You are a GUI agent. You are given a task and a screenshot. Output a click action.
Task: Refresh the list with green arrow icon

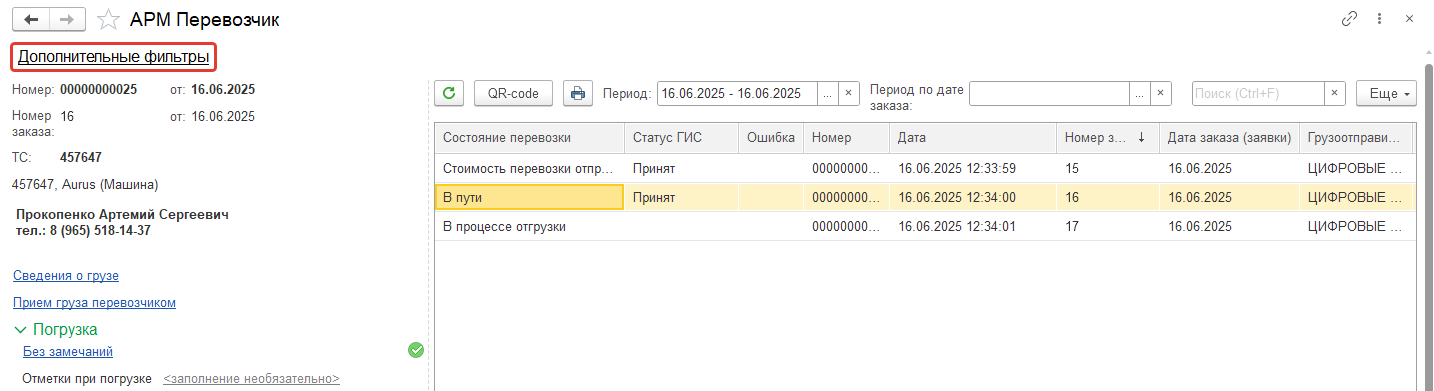pos(450,93)
